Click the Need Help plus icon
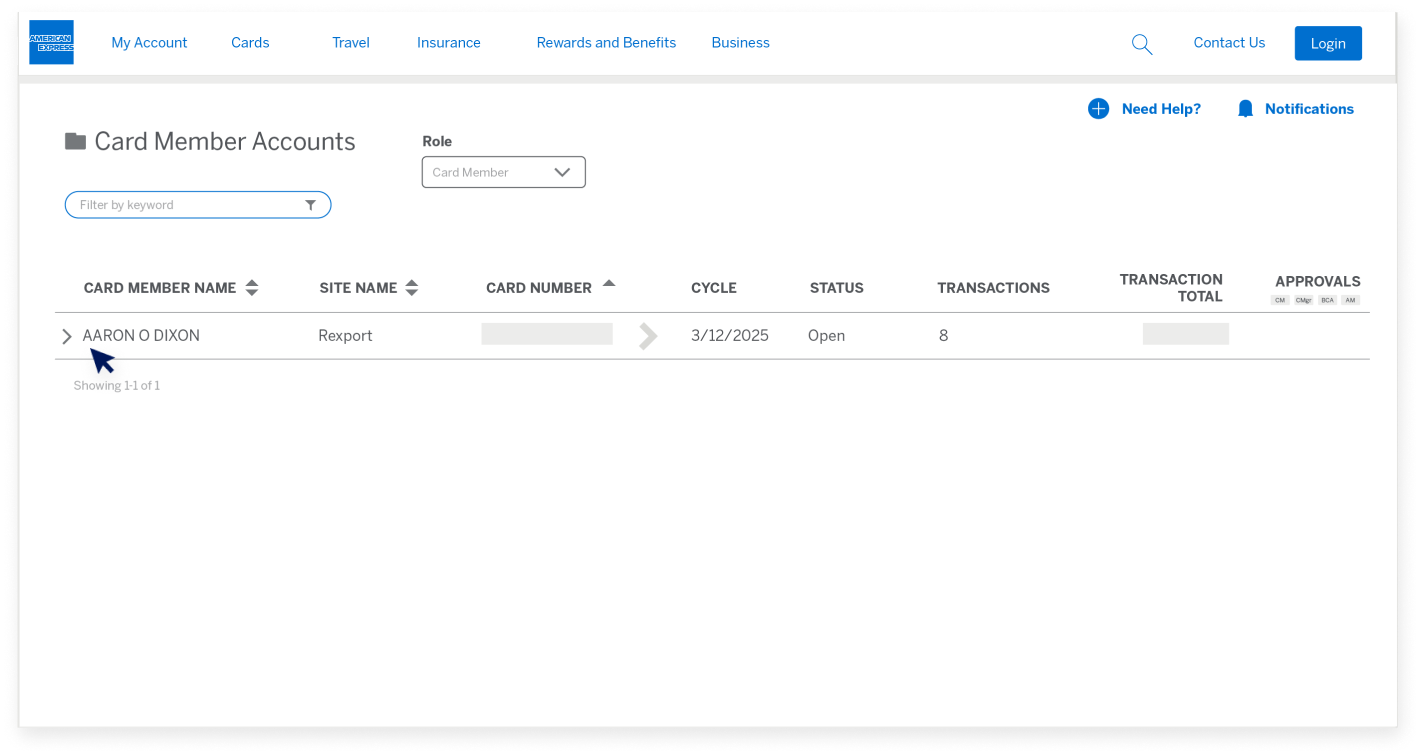This screenshot has height=751, width=1421. [x=1098, y=109]
